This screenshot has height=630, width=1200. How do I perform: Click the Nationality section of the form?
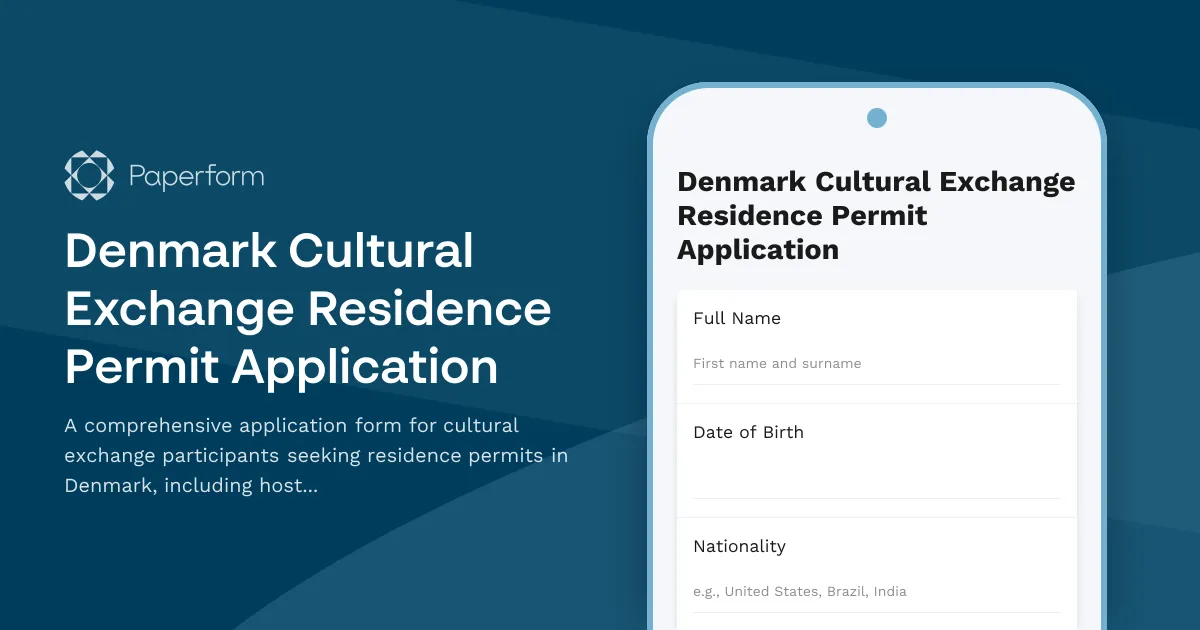point(877,570)
